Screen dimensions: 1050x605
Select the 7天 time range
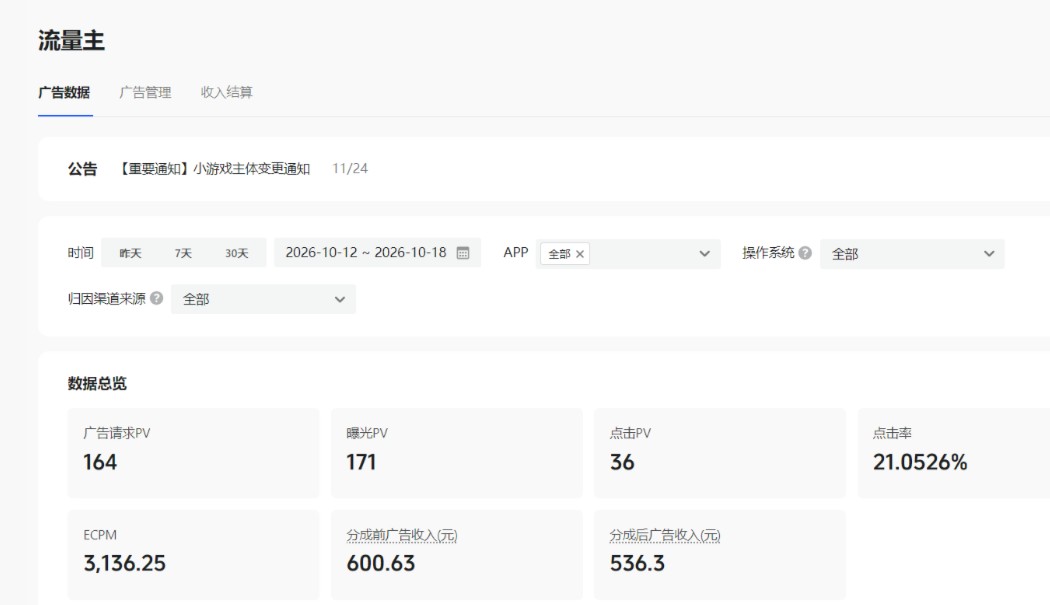(x=183, y=253)
